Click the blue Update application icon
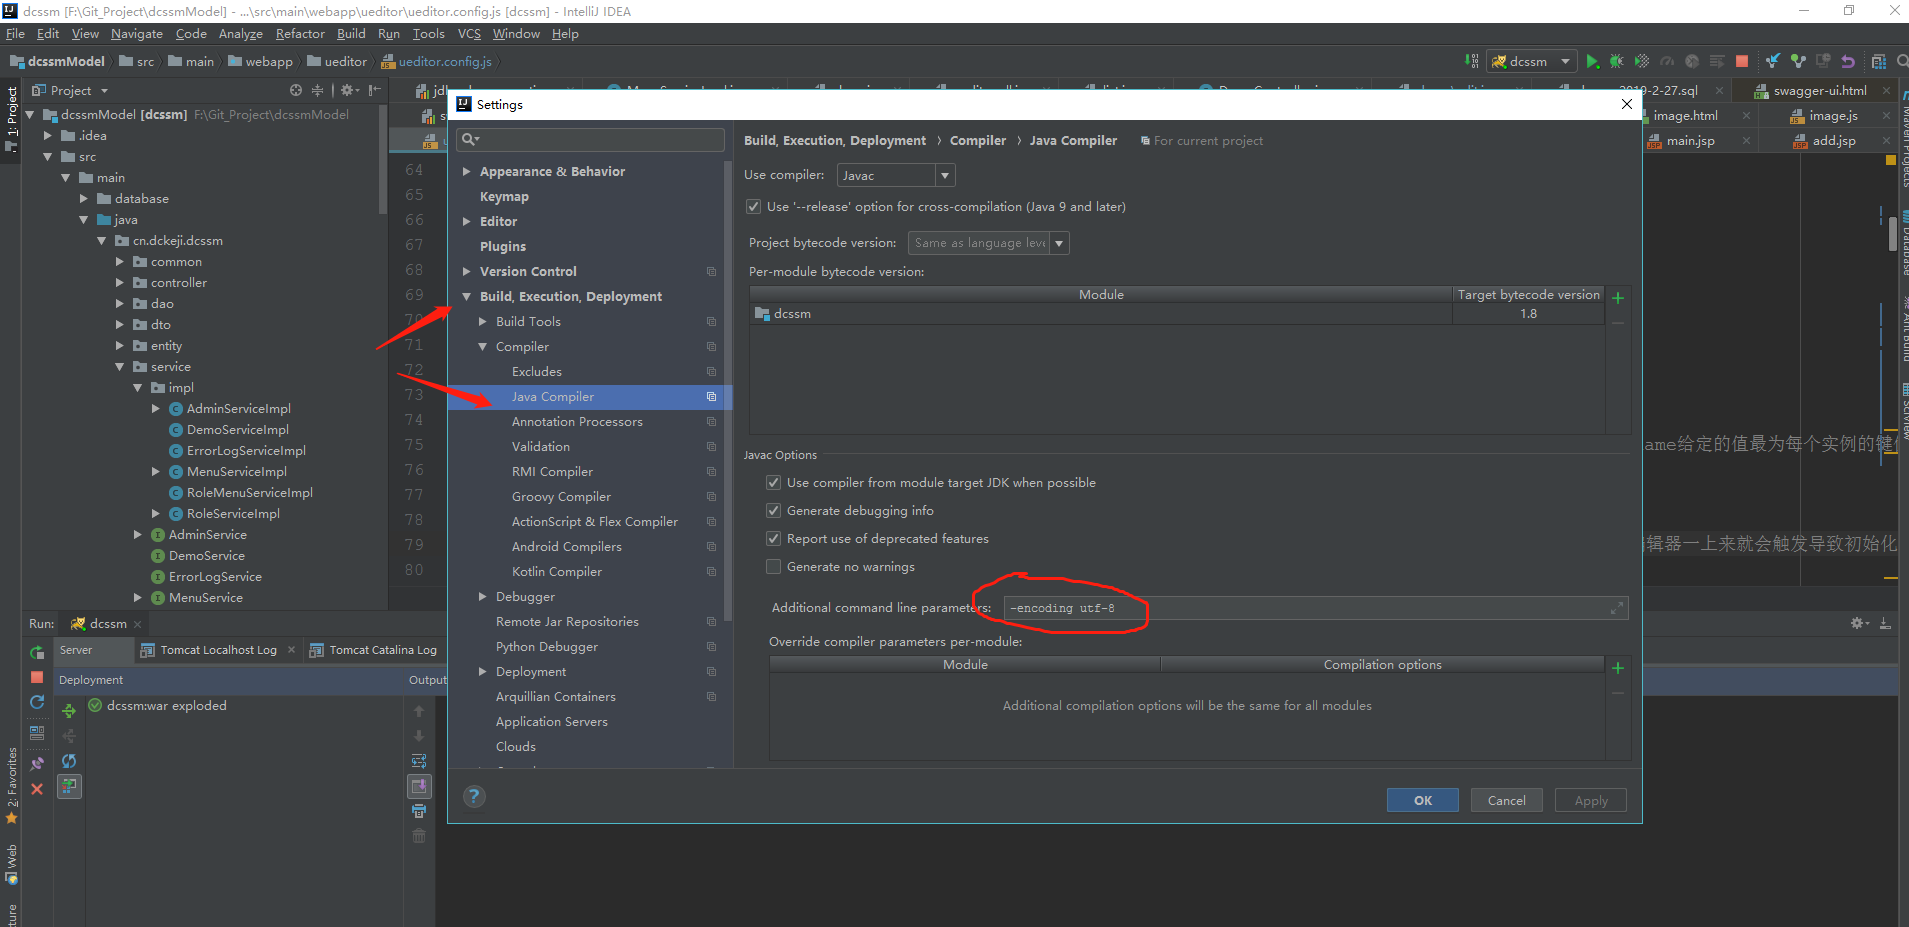 pyautogui.click(x=37, y=702)
